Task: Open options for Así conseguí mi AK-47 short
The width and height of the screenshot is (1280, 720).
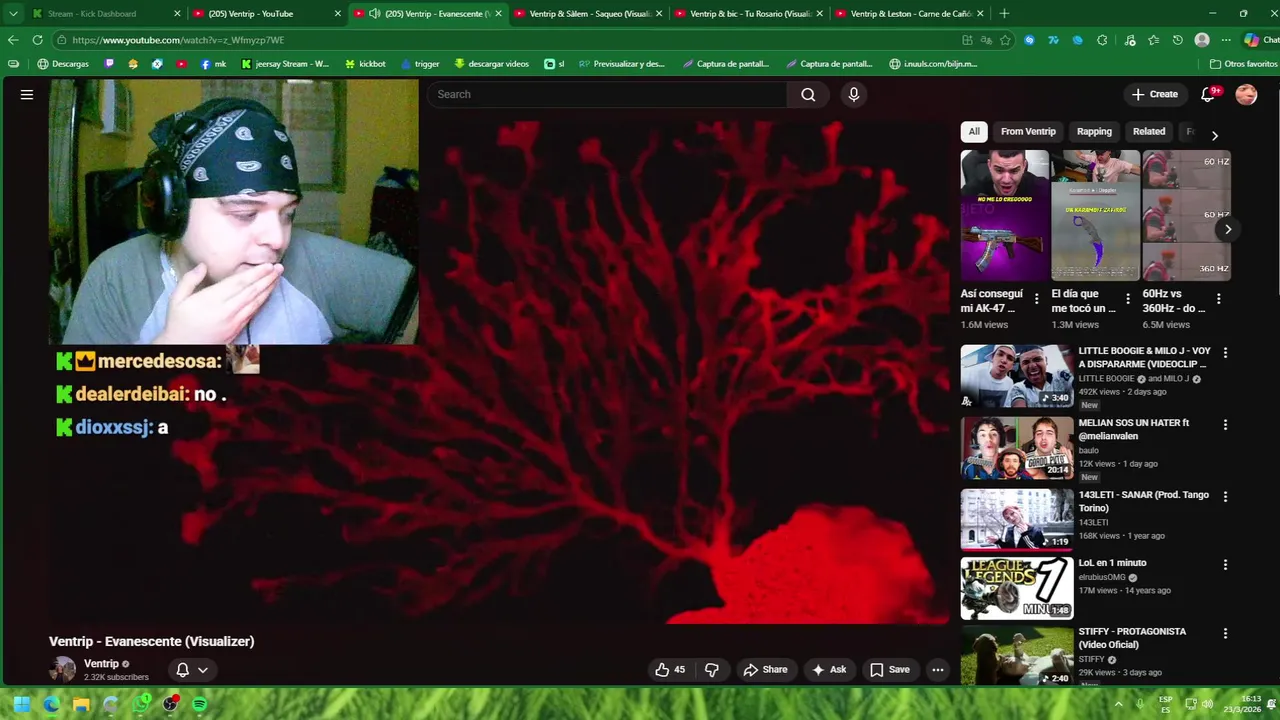Action: click(1036, 298)
